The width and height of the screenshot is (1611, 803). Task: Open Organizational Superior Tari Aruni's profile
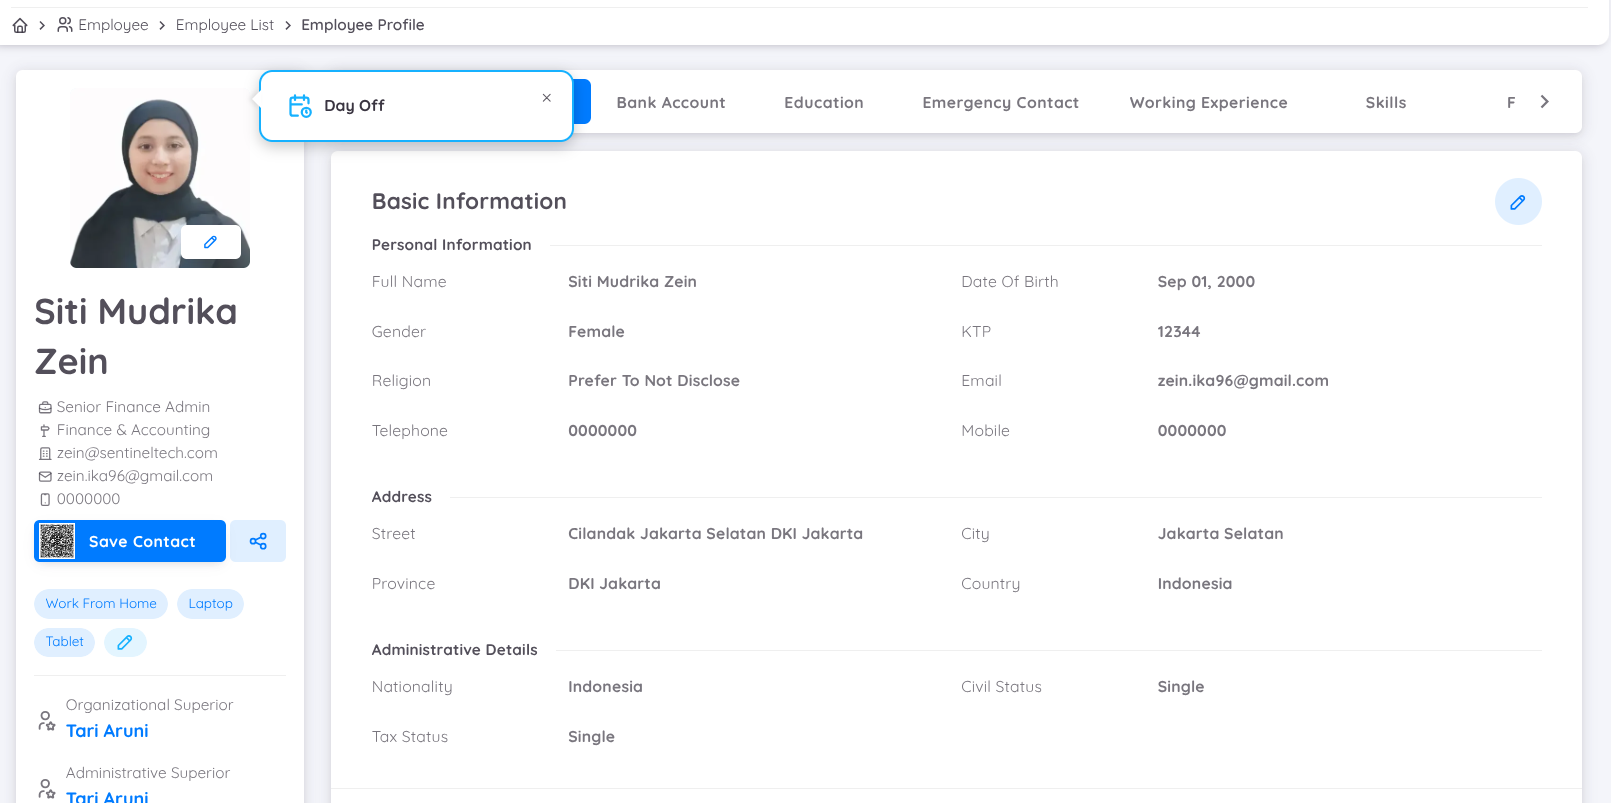[x=107, y=731]
